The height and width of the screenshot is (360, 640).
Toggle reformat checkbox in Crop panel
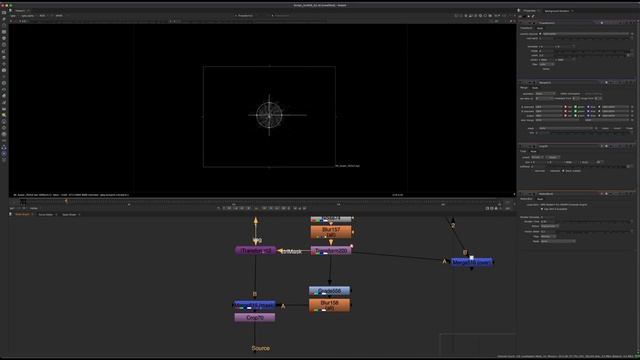tap(533, 171)
